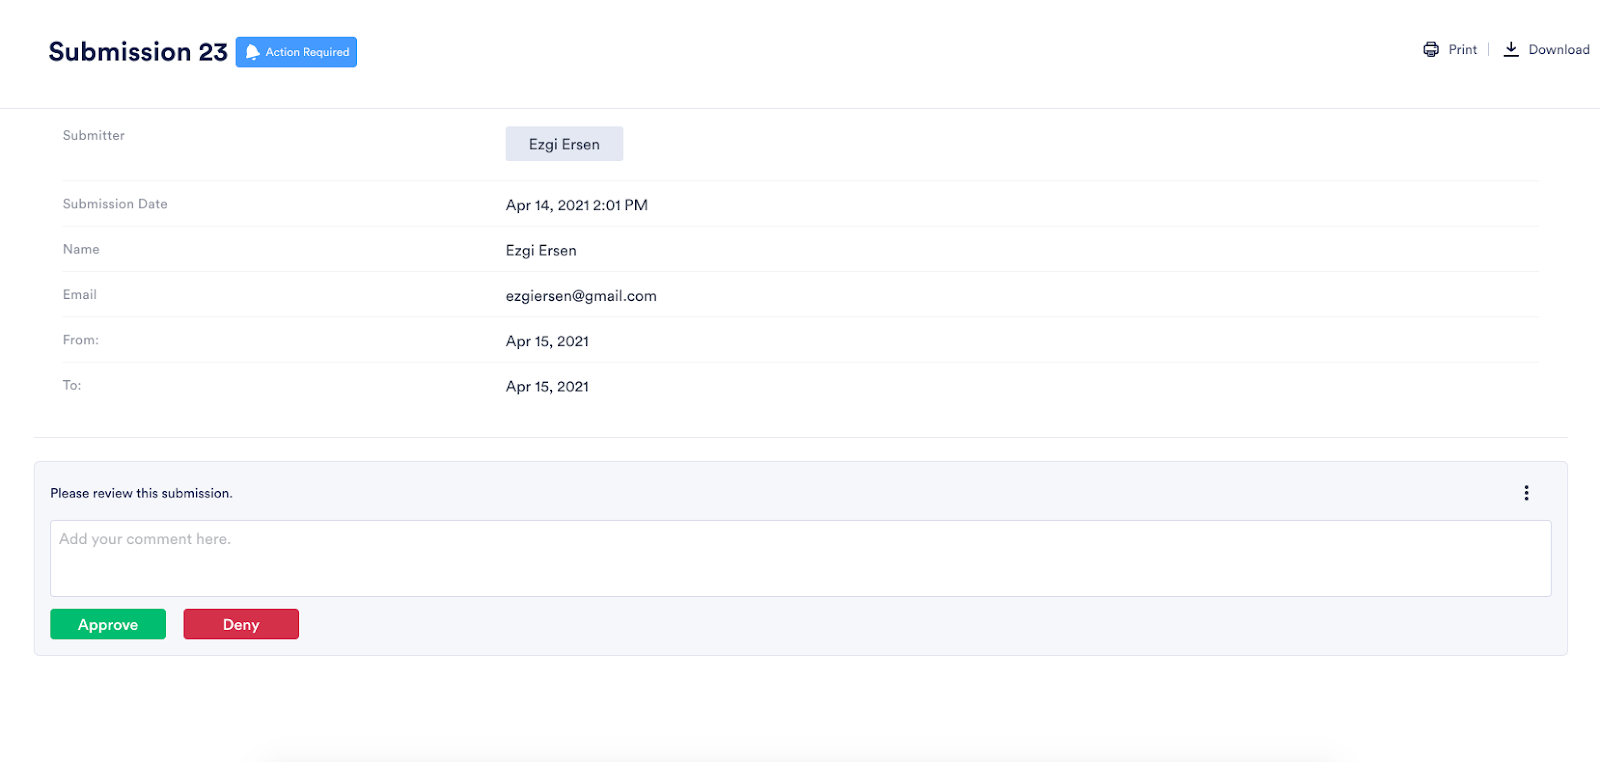Click the bell icon in Action Required badge
The height and width of the screenshot is (762, 1600).
(253, 52)
